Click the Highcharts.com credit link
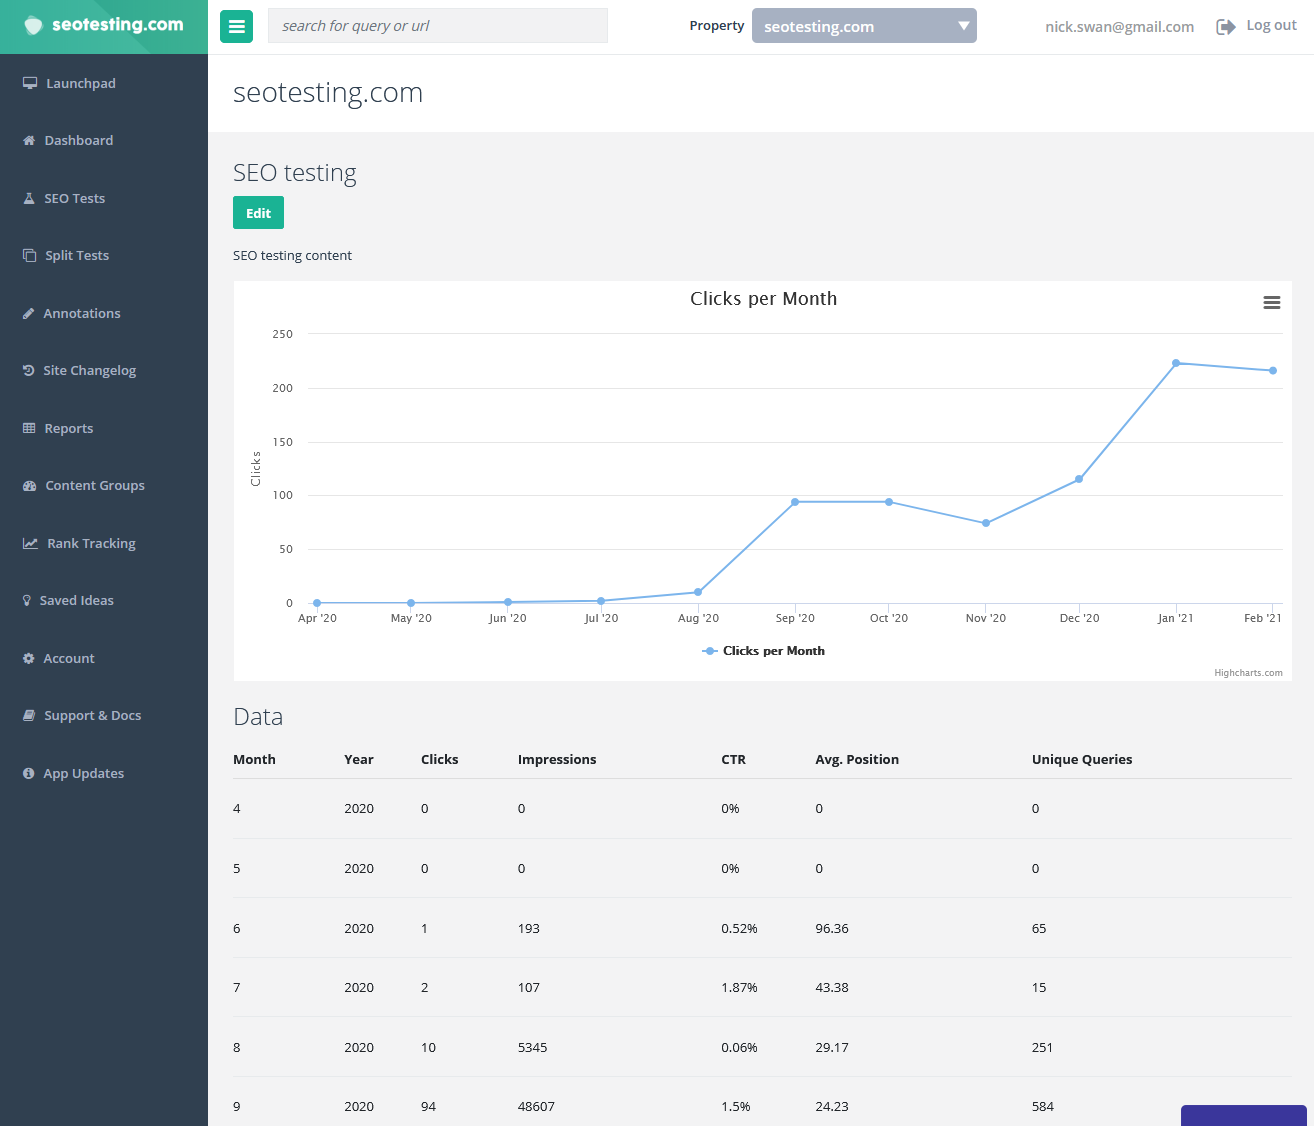 [1248, 673]
